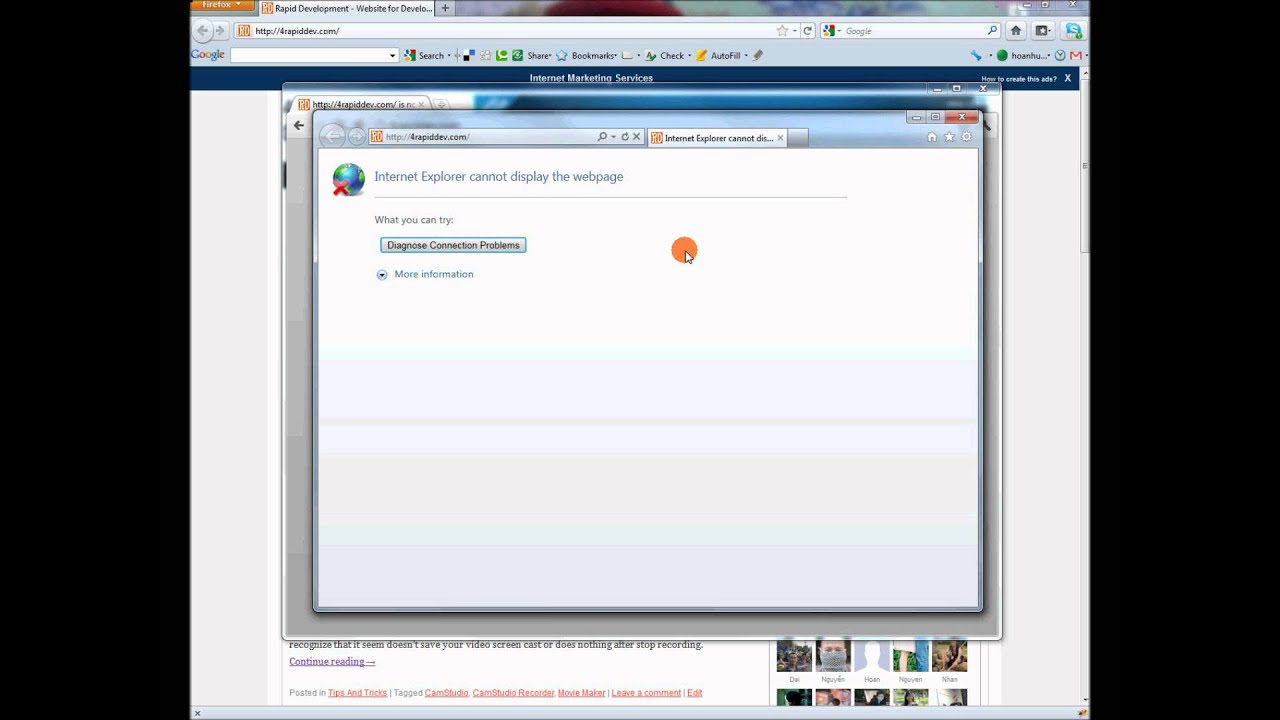The height and width of the screenshot is (720, 1280).
Task: Click Firefox search magnifier icon
Action: pos(992,31)
